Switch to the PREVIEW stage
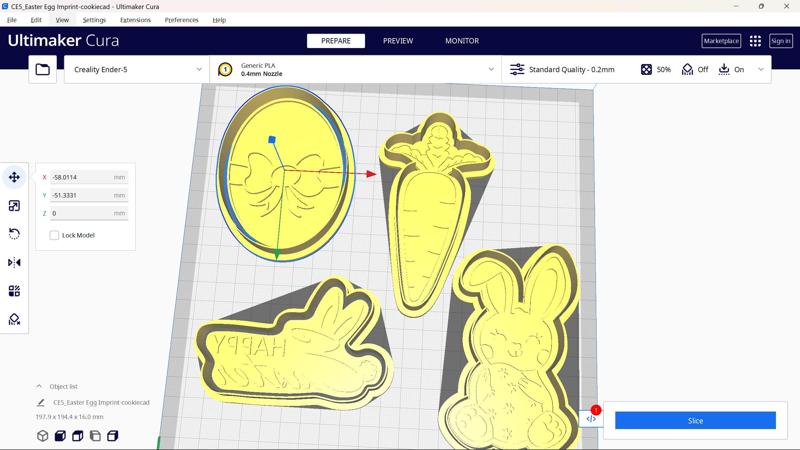Screen dimensions: 800x450 (x=398, y=41)
